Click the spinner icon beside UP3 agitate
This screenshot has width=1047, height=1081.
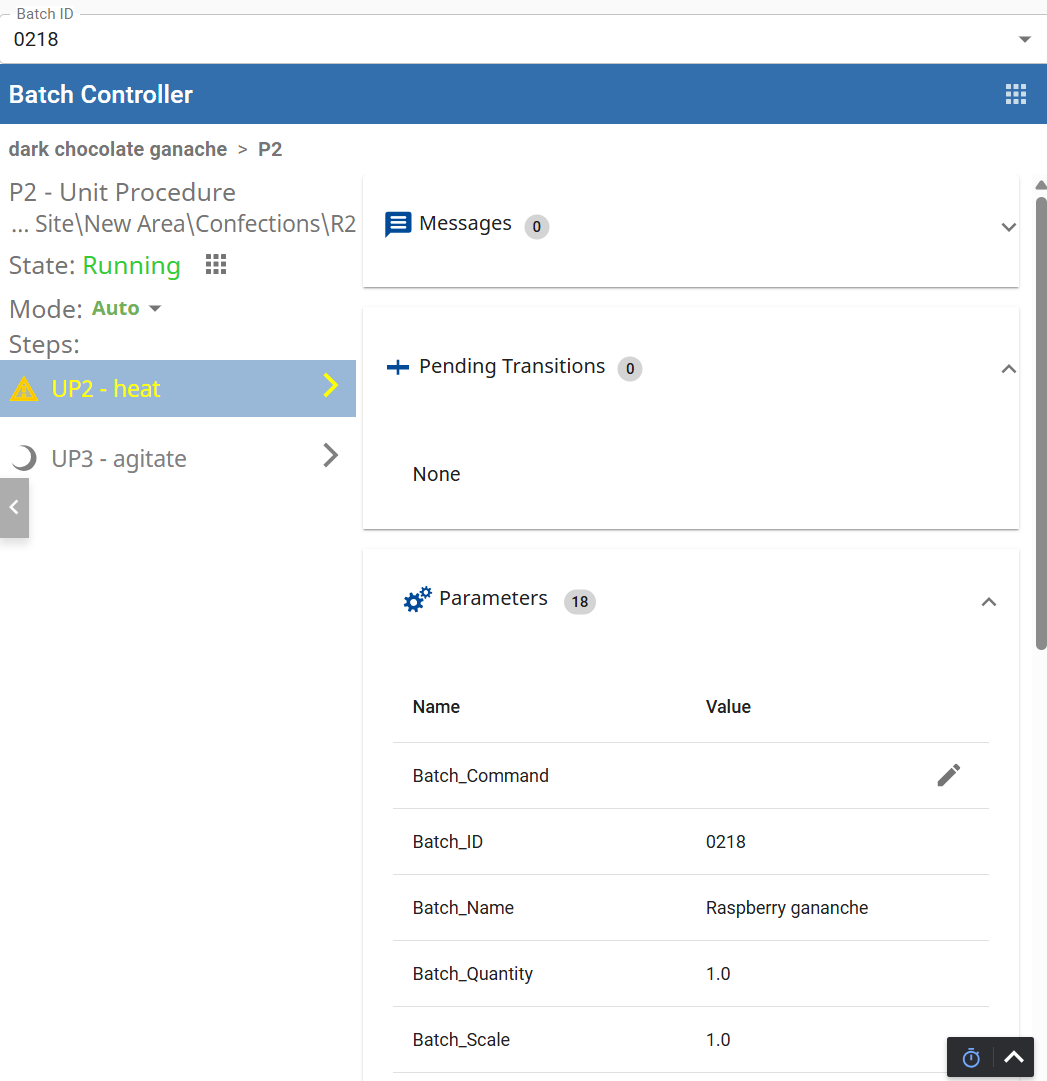pos(24,459)
